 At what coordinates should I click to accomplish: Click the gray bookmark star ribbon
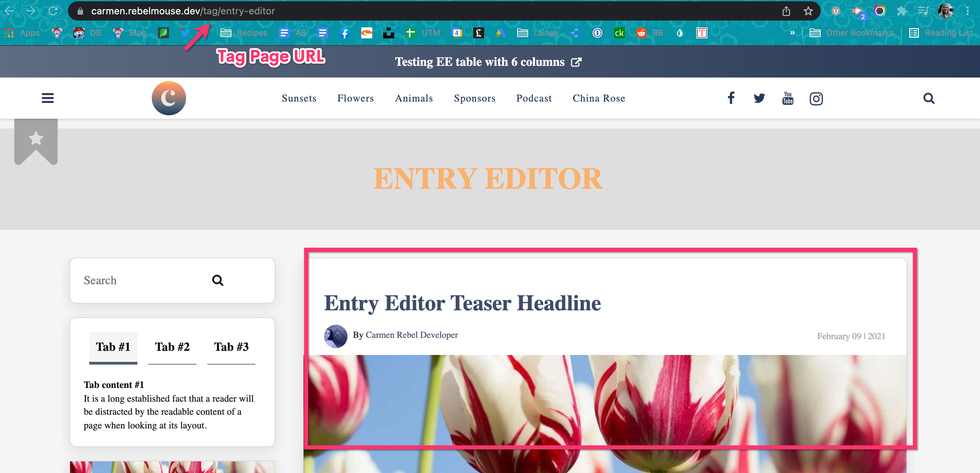pos(36,140)
